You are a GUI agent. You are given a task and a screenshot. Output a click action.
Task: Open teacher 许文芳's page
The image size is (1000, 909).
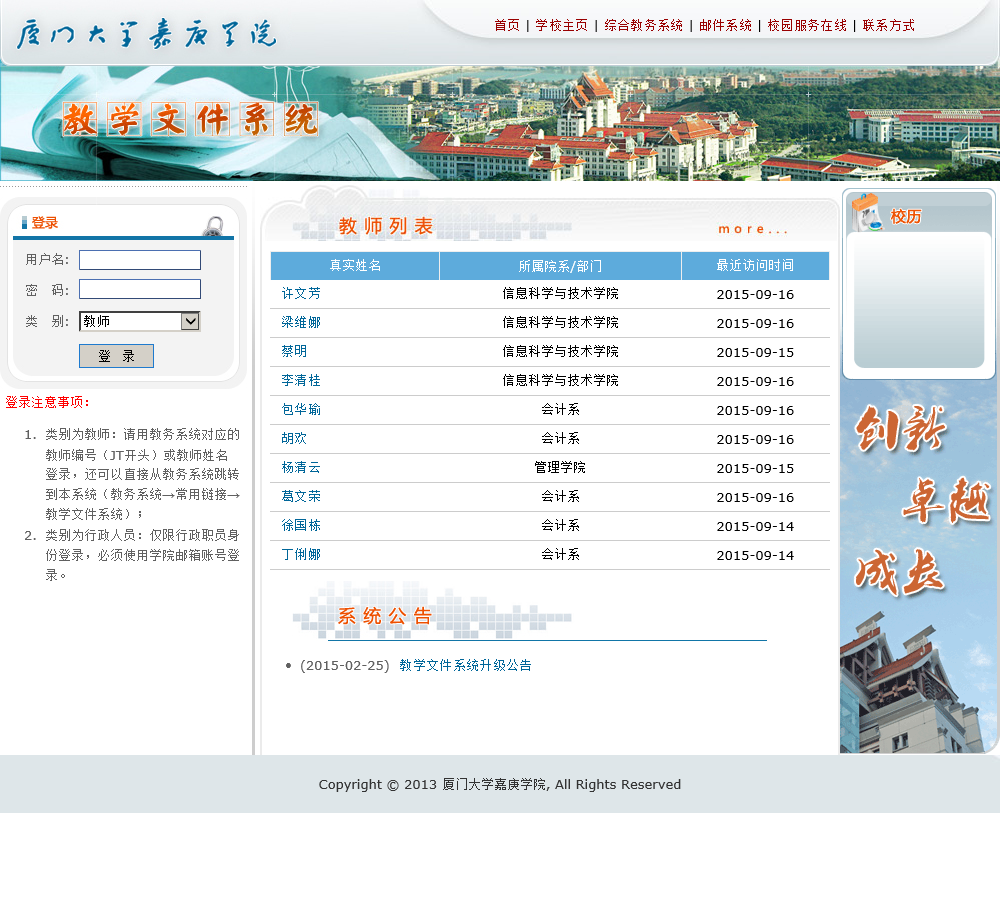click(301, 294)
